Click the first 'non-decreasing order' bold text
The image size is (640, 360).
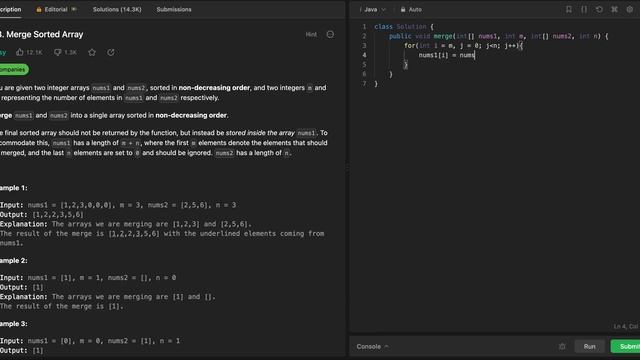tap(214, 88)
